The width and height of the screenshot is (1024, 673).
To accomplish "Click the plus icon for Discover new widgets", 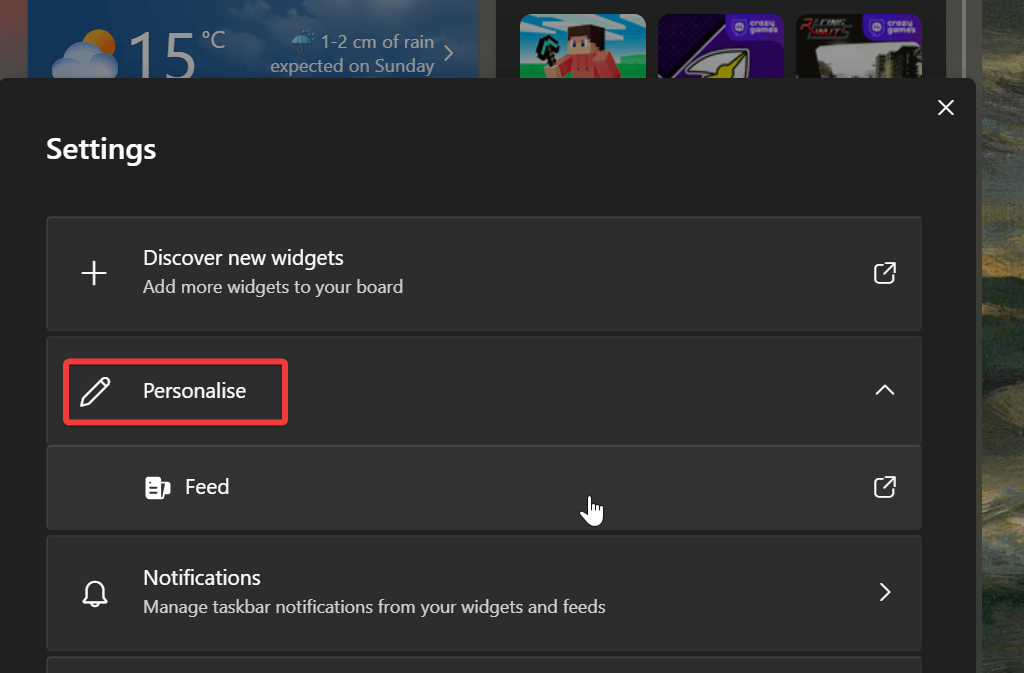I will coord(94,273).
